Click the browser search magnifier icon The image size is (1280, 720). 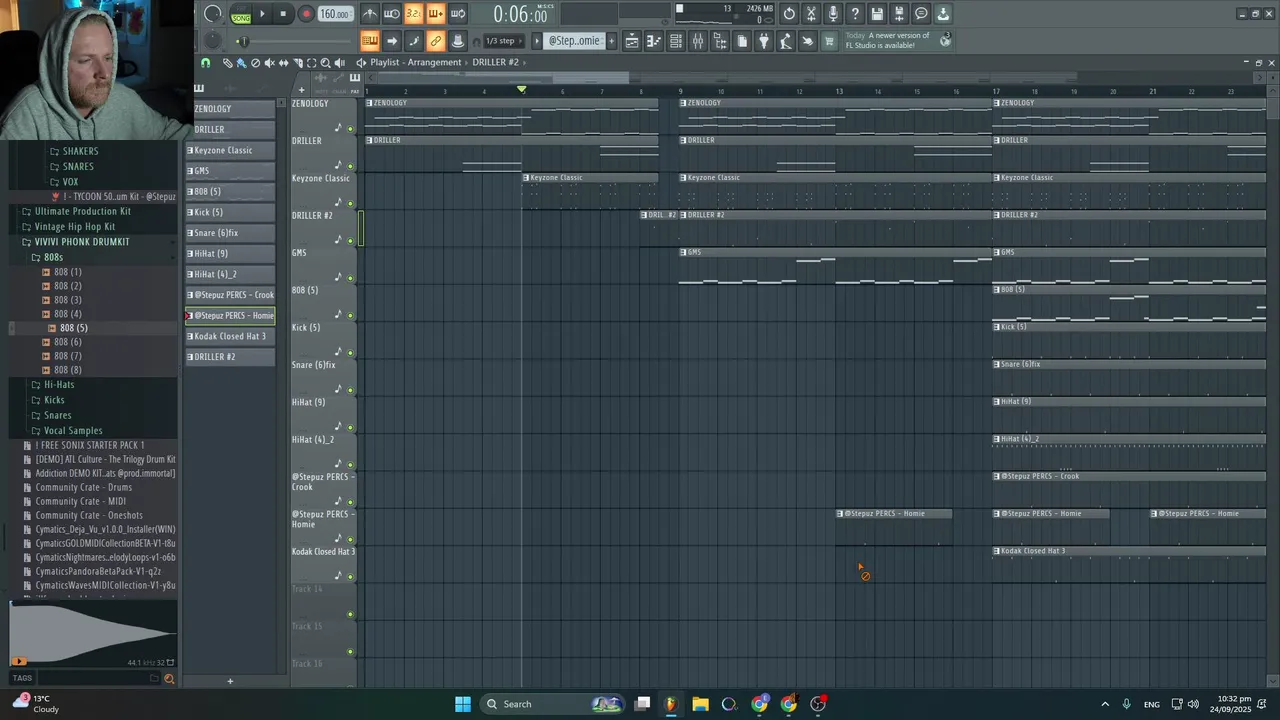click(x=168, y=679)
